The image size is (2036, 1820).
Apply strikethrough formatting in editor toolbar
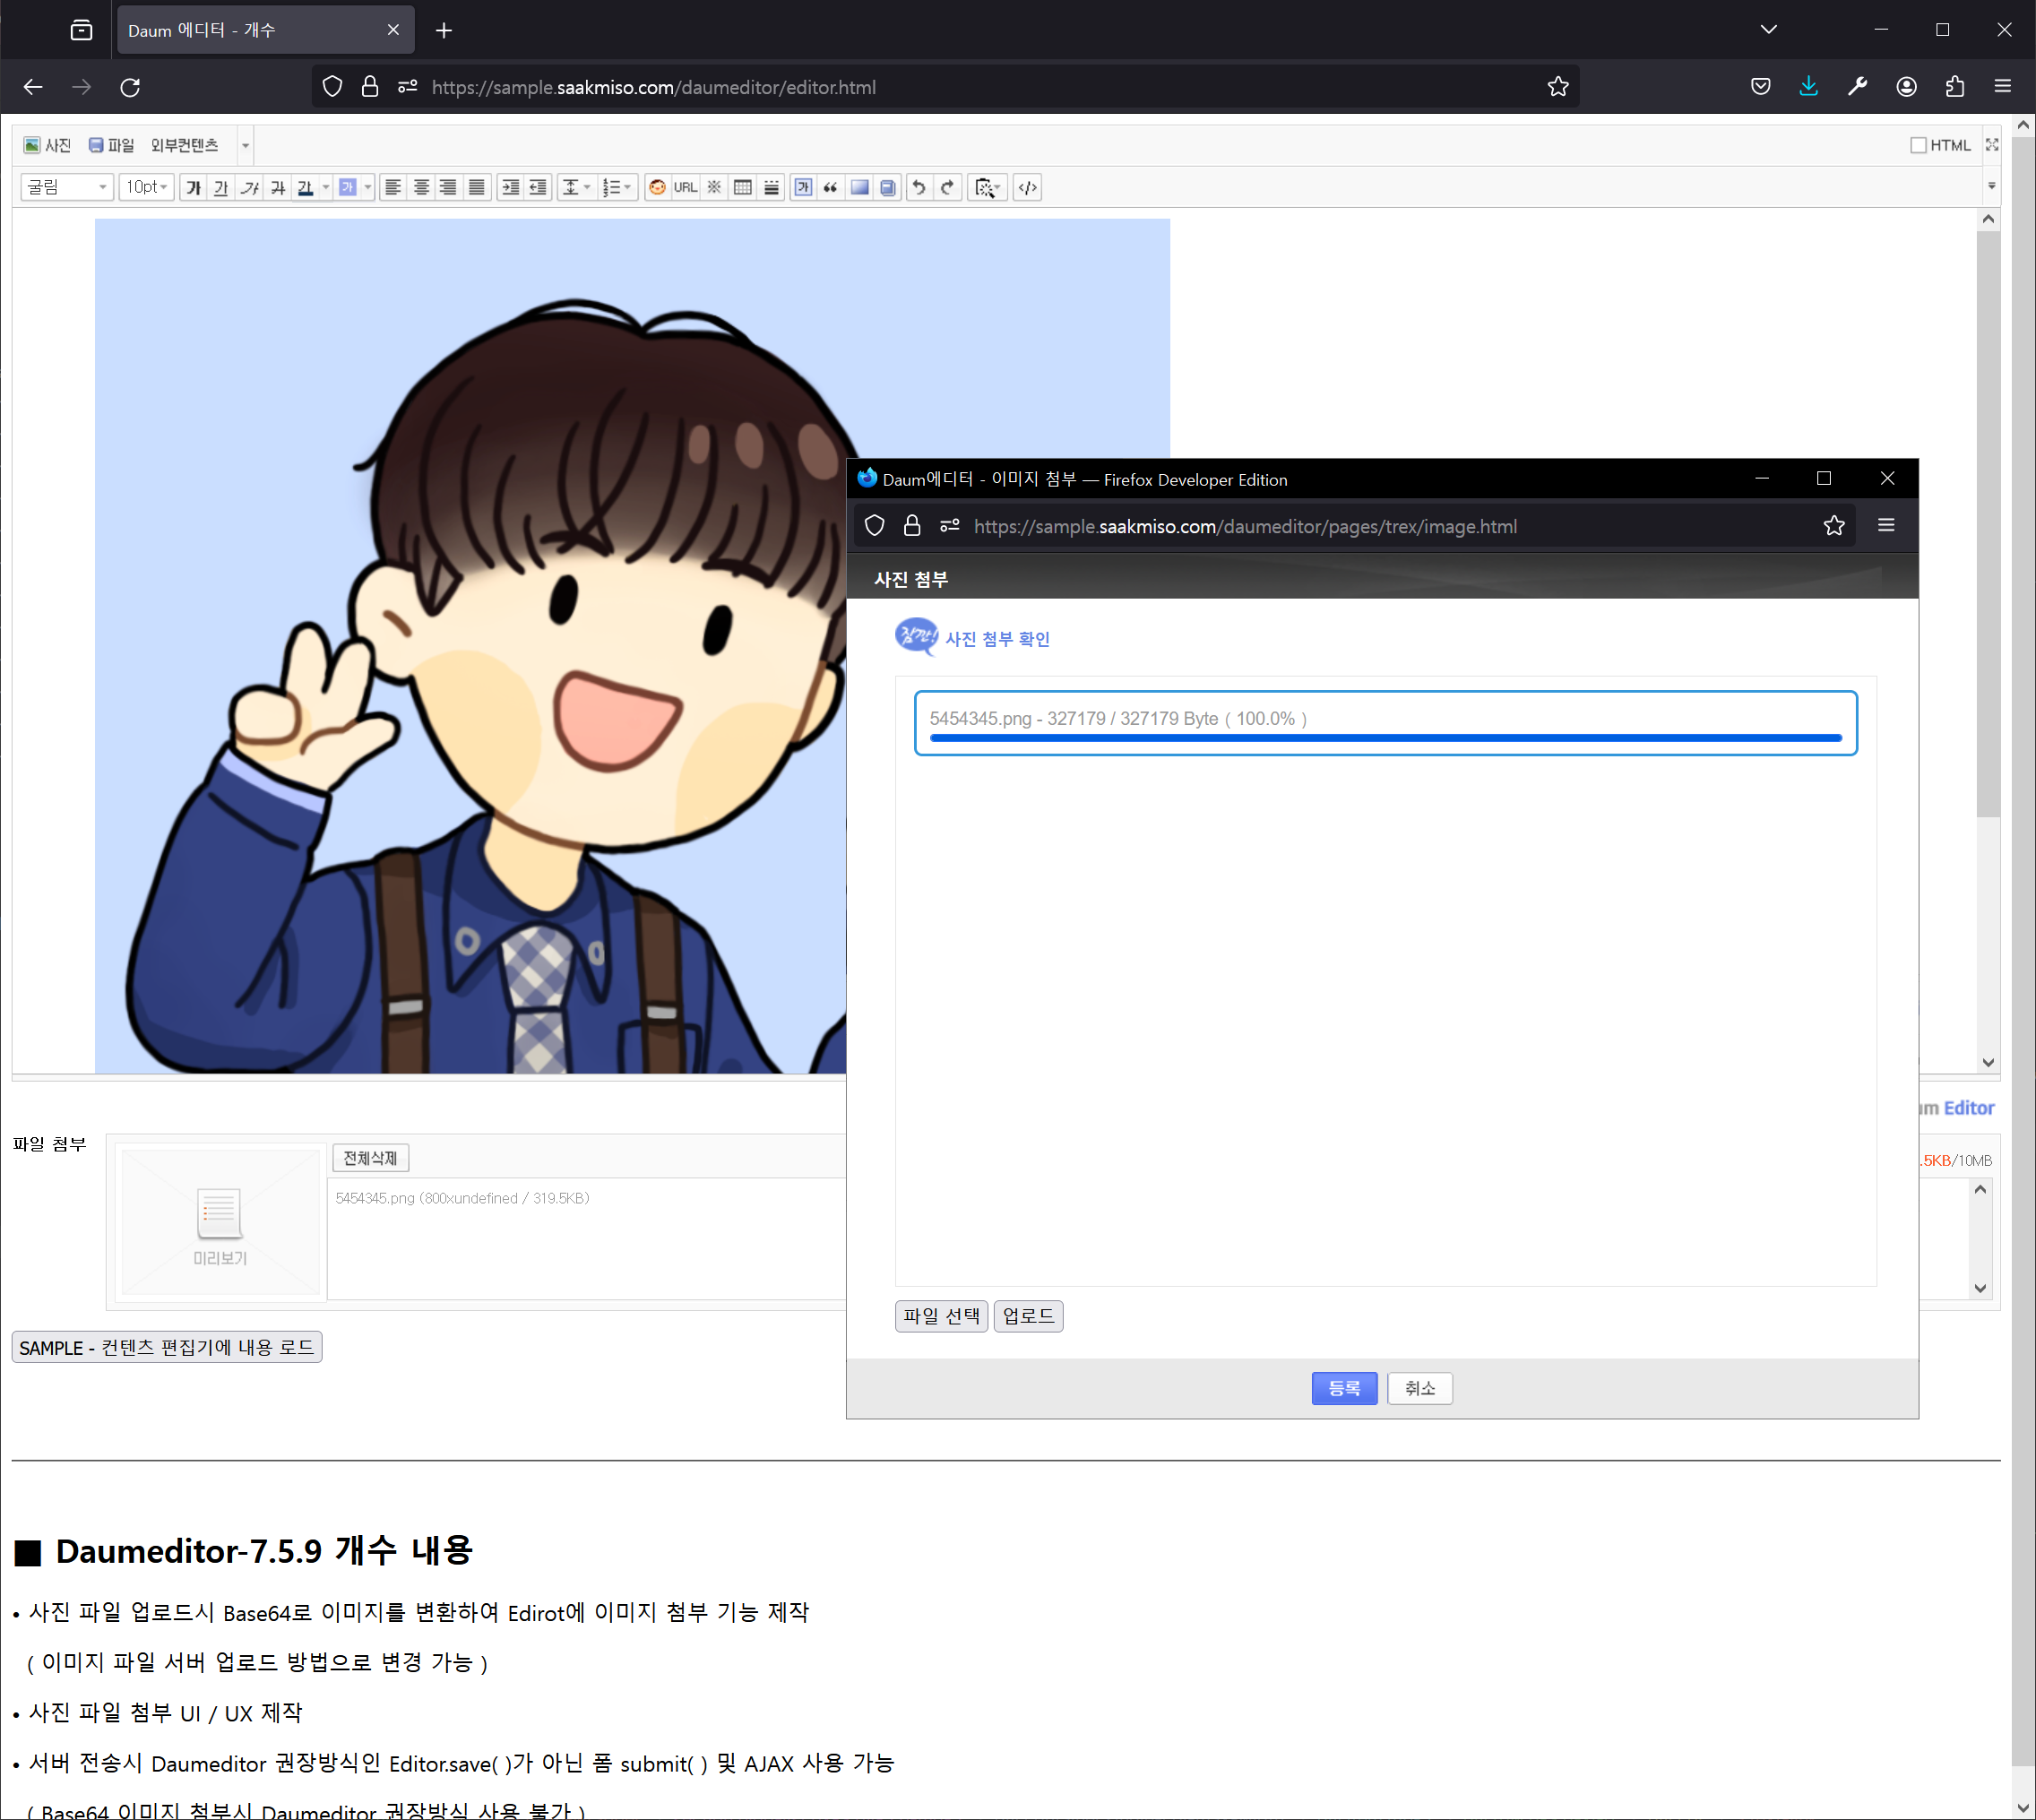(x=277, y=187)
